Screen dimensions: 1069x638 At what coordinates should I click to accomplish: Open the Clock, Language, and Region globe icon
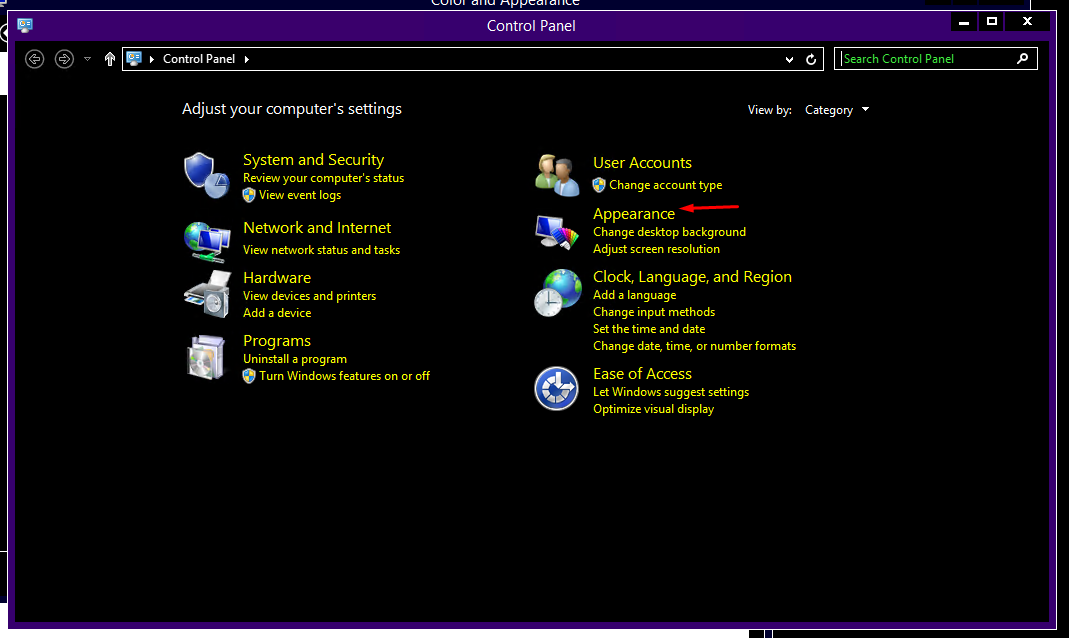(558, 292)
